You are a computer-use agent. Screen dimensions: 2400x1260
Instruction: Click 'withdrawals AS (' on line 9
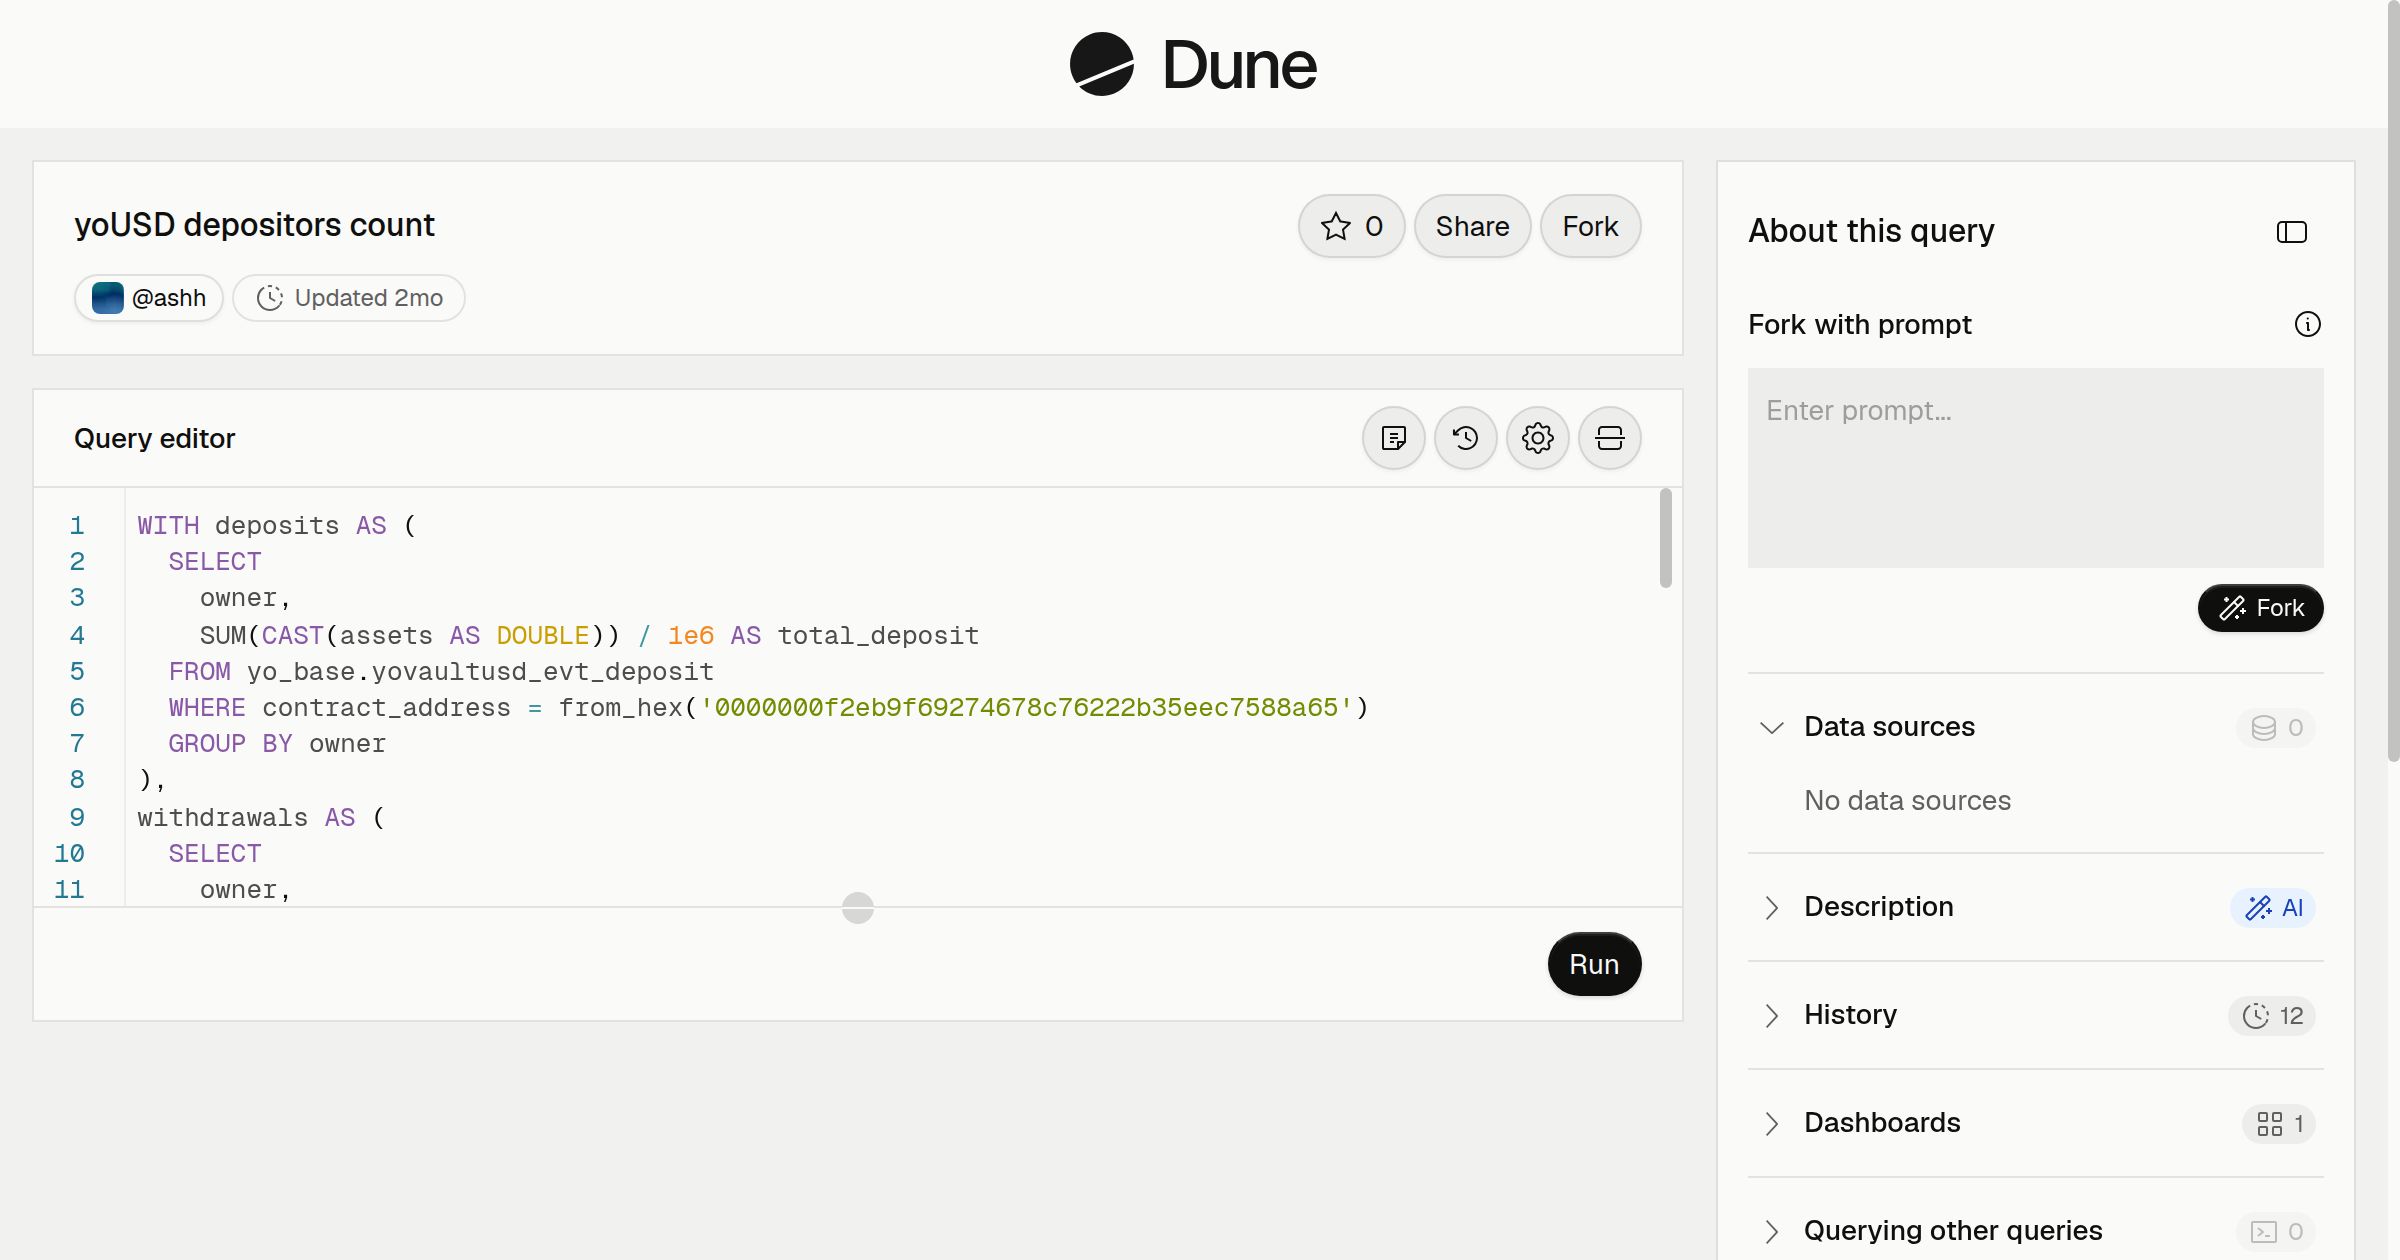pos(261,817)
